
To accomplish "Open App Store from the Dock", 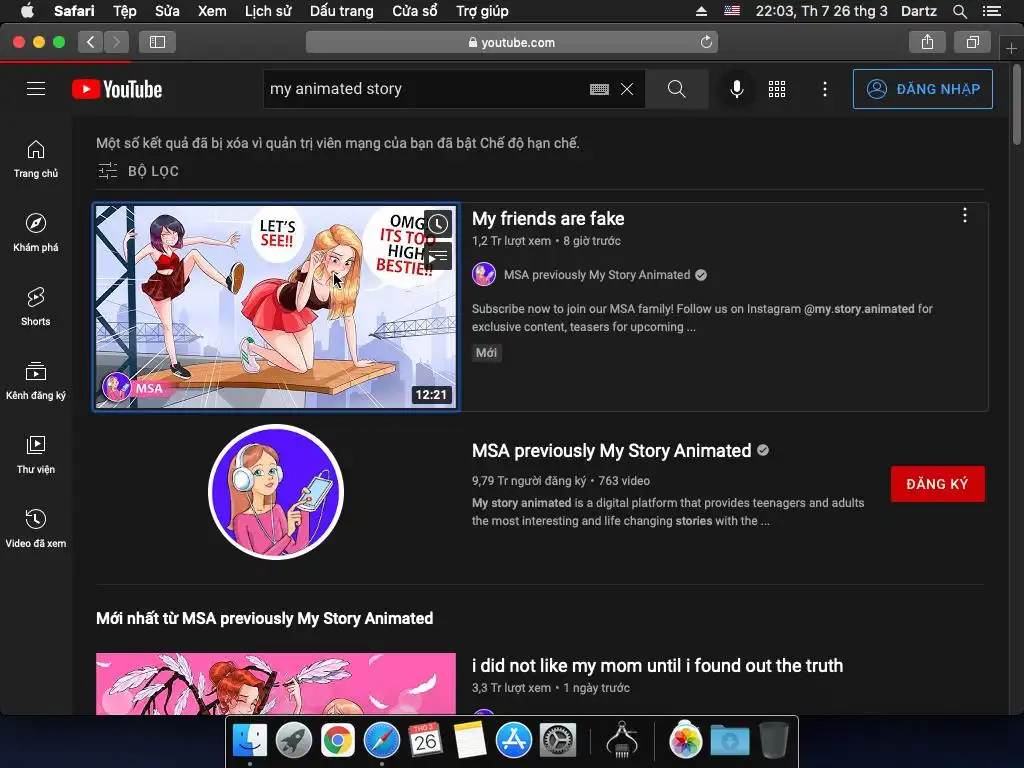I will pos(514,740).
